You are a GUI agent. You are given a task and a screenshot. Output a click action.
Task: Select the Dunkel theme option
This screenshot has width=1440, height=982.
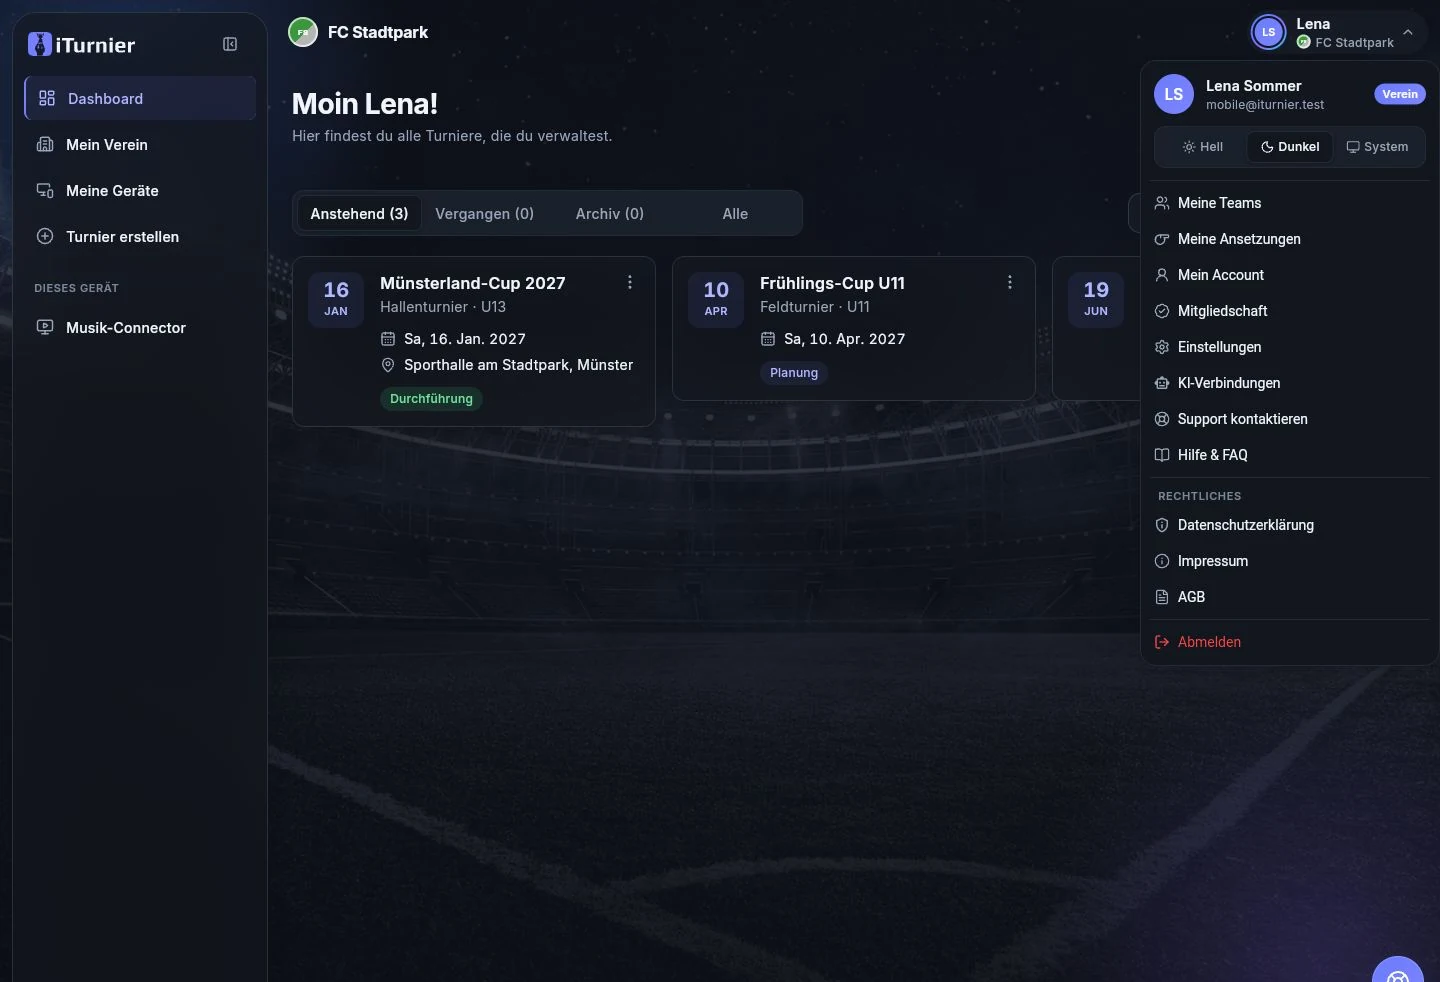pos(1290,147)
